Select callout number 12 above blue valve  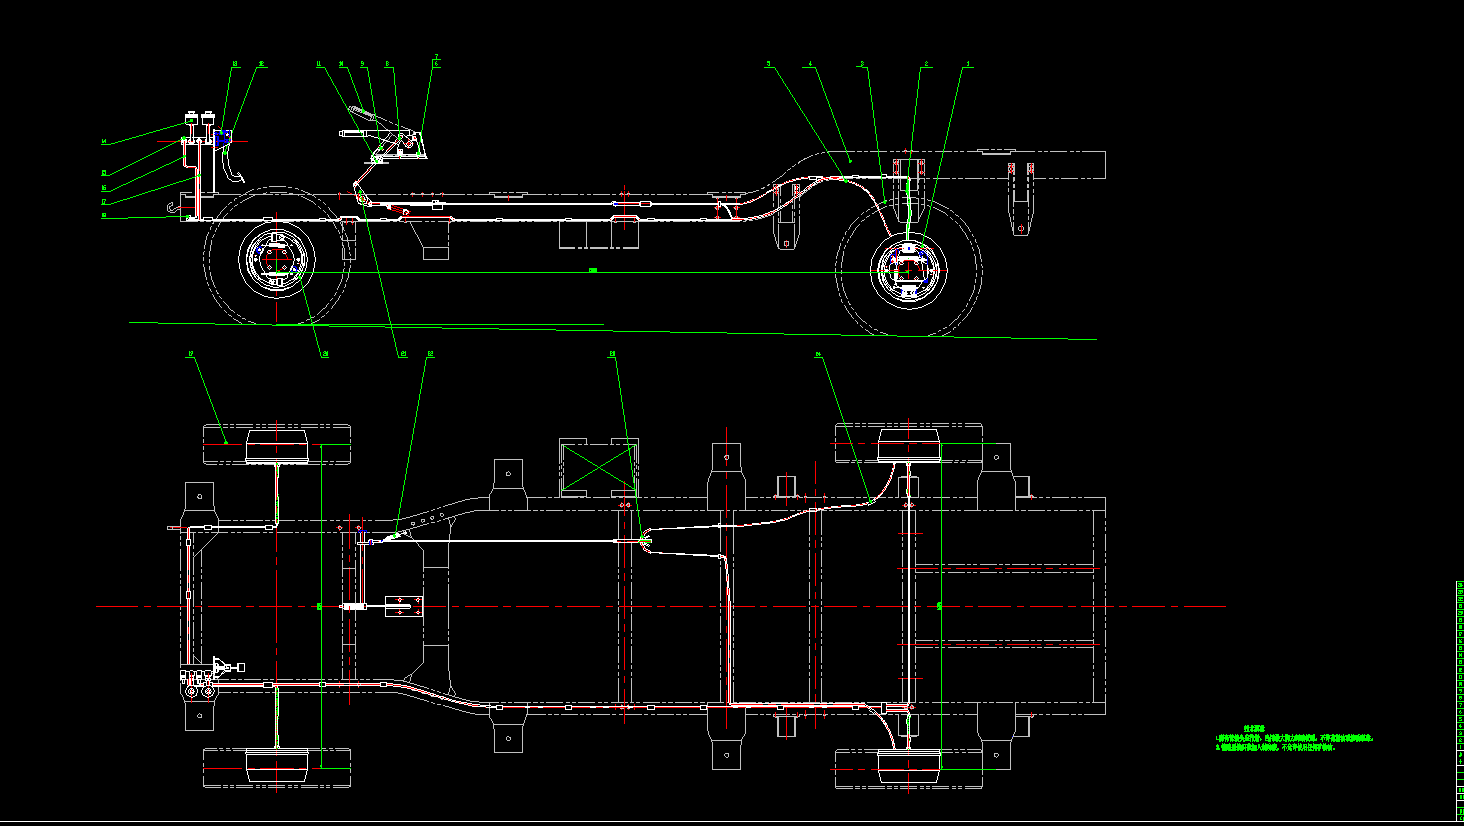(x=262, y=64)
